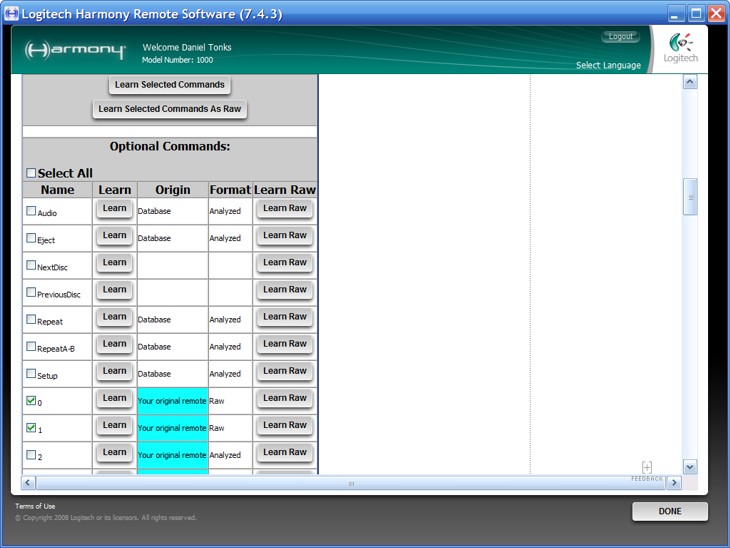Click Learn button for Audio
Image resolution: width=730 pixels, height=548 pixels.
click(x=115, y=209)
